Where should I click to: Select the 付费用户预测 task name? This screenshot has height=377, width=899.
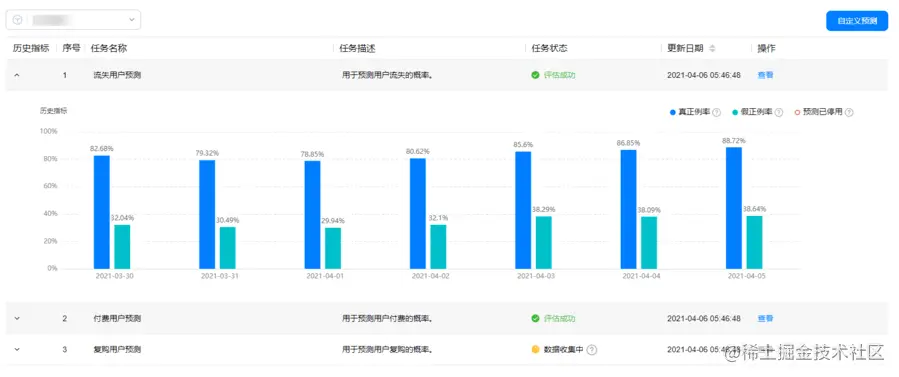click(x=117, y=319)
